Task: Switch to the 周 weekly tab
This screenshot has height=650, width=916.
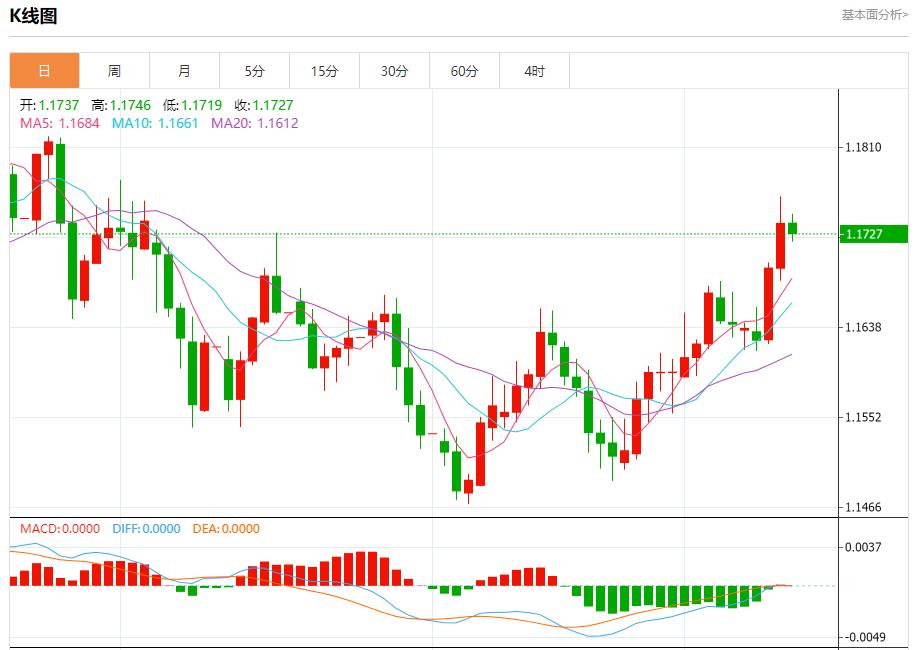Action: coord(114,71)
